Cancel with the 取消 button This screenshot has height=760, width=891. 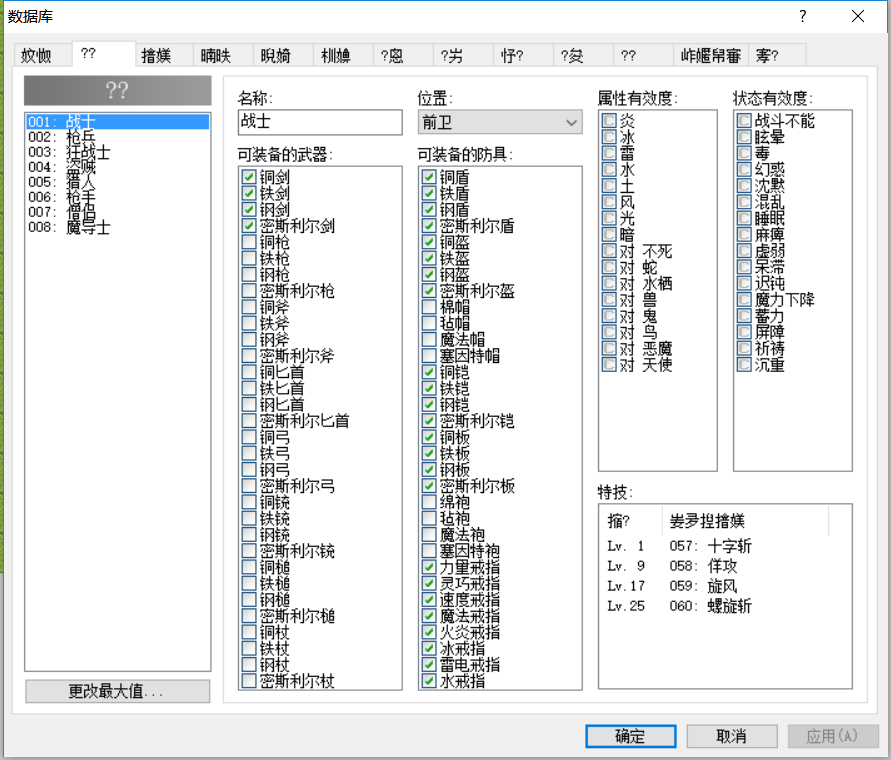[732, 736]
